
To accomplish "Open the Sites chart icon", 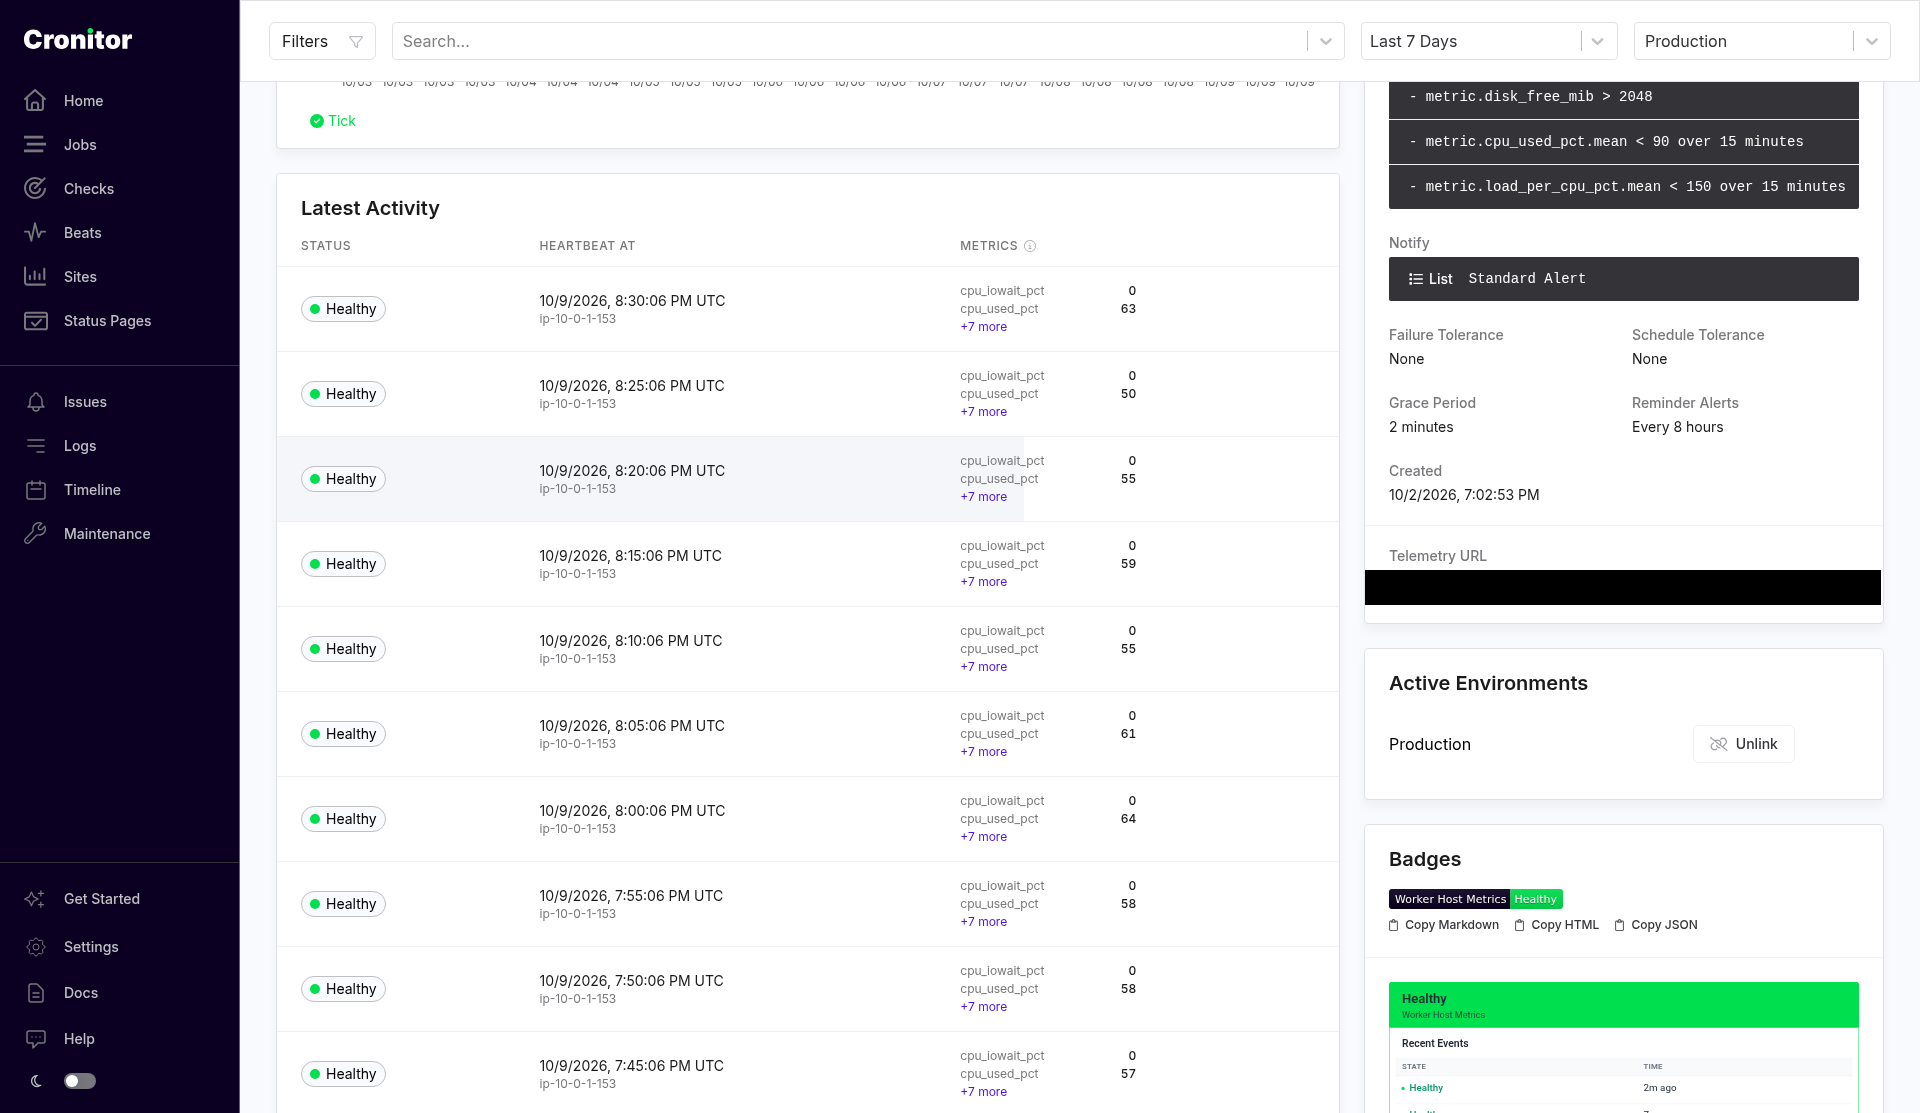I will coord(36,277).
